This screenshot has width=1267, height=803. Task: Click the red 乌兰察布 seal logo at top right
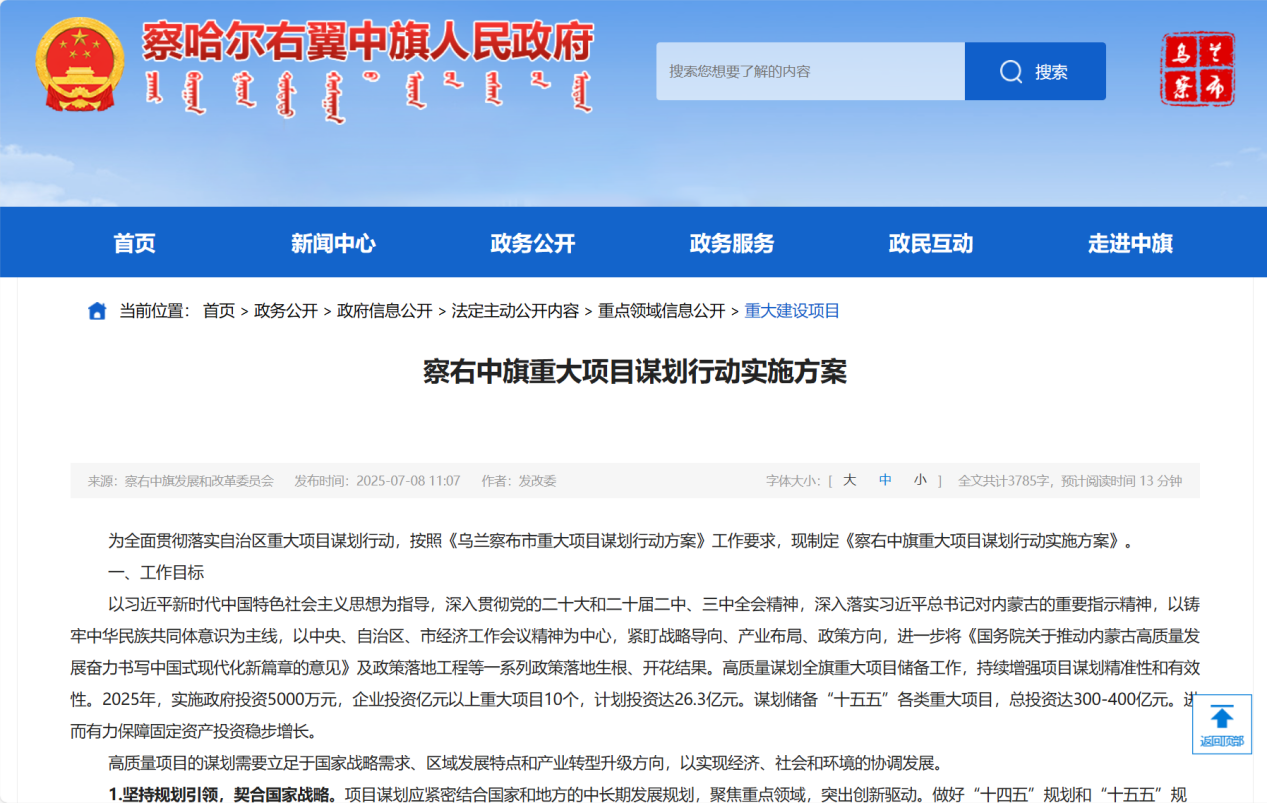1197,68
